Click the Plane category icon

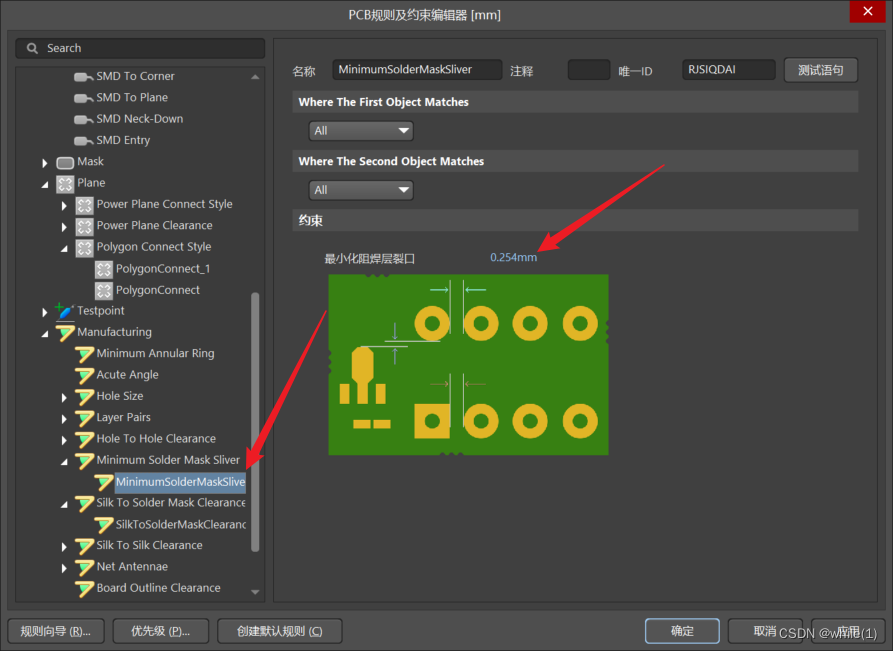(65, 183)
